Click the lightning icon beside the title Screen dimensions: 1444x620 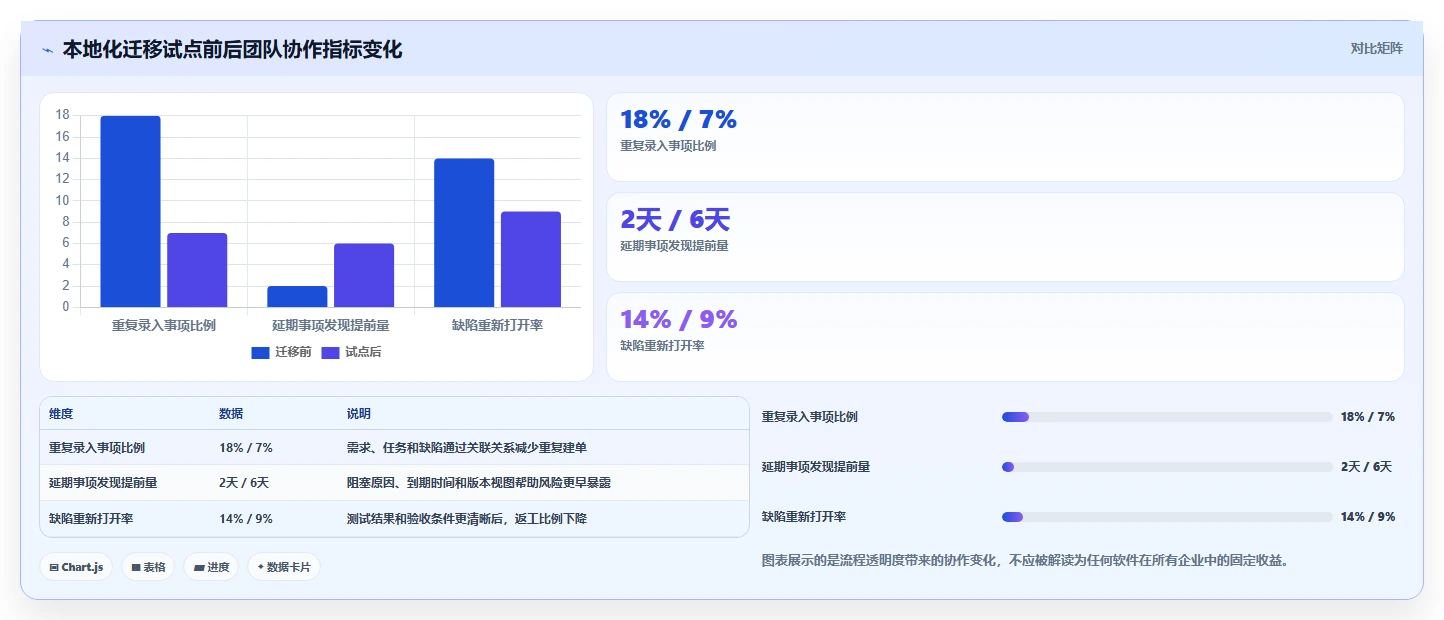47,50
